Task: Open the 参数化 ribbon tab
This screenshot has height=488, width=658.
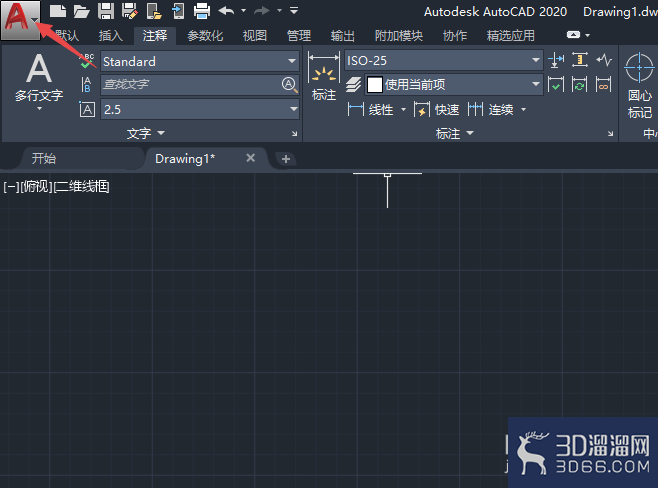Action: (x=205, y=36)
